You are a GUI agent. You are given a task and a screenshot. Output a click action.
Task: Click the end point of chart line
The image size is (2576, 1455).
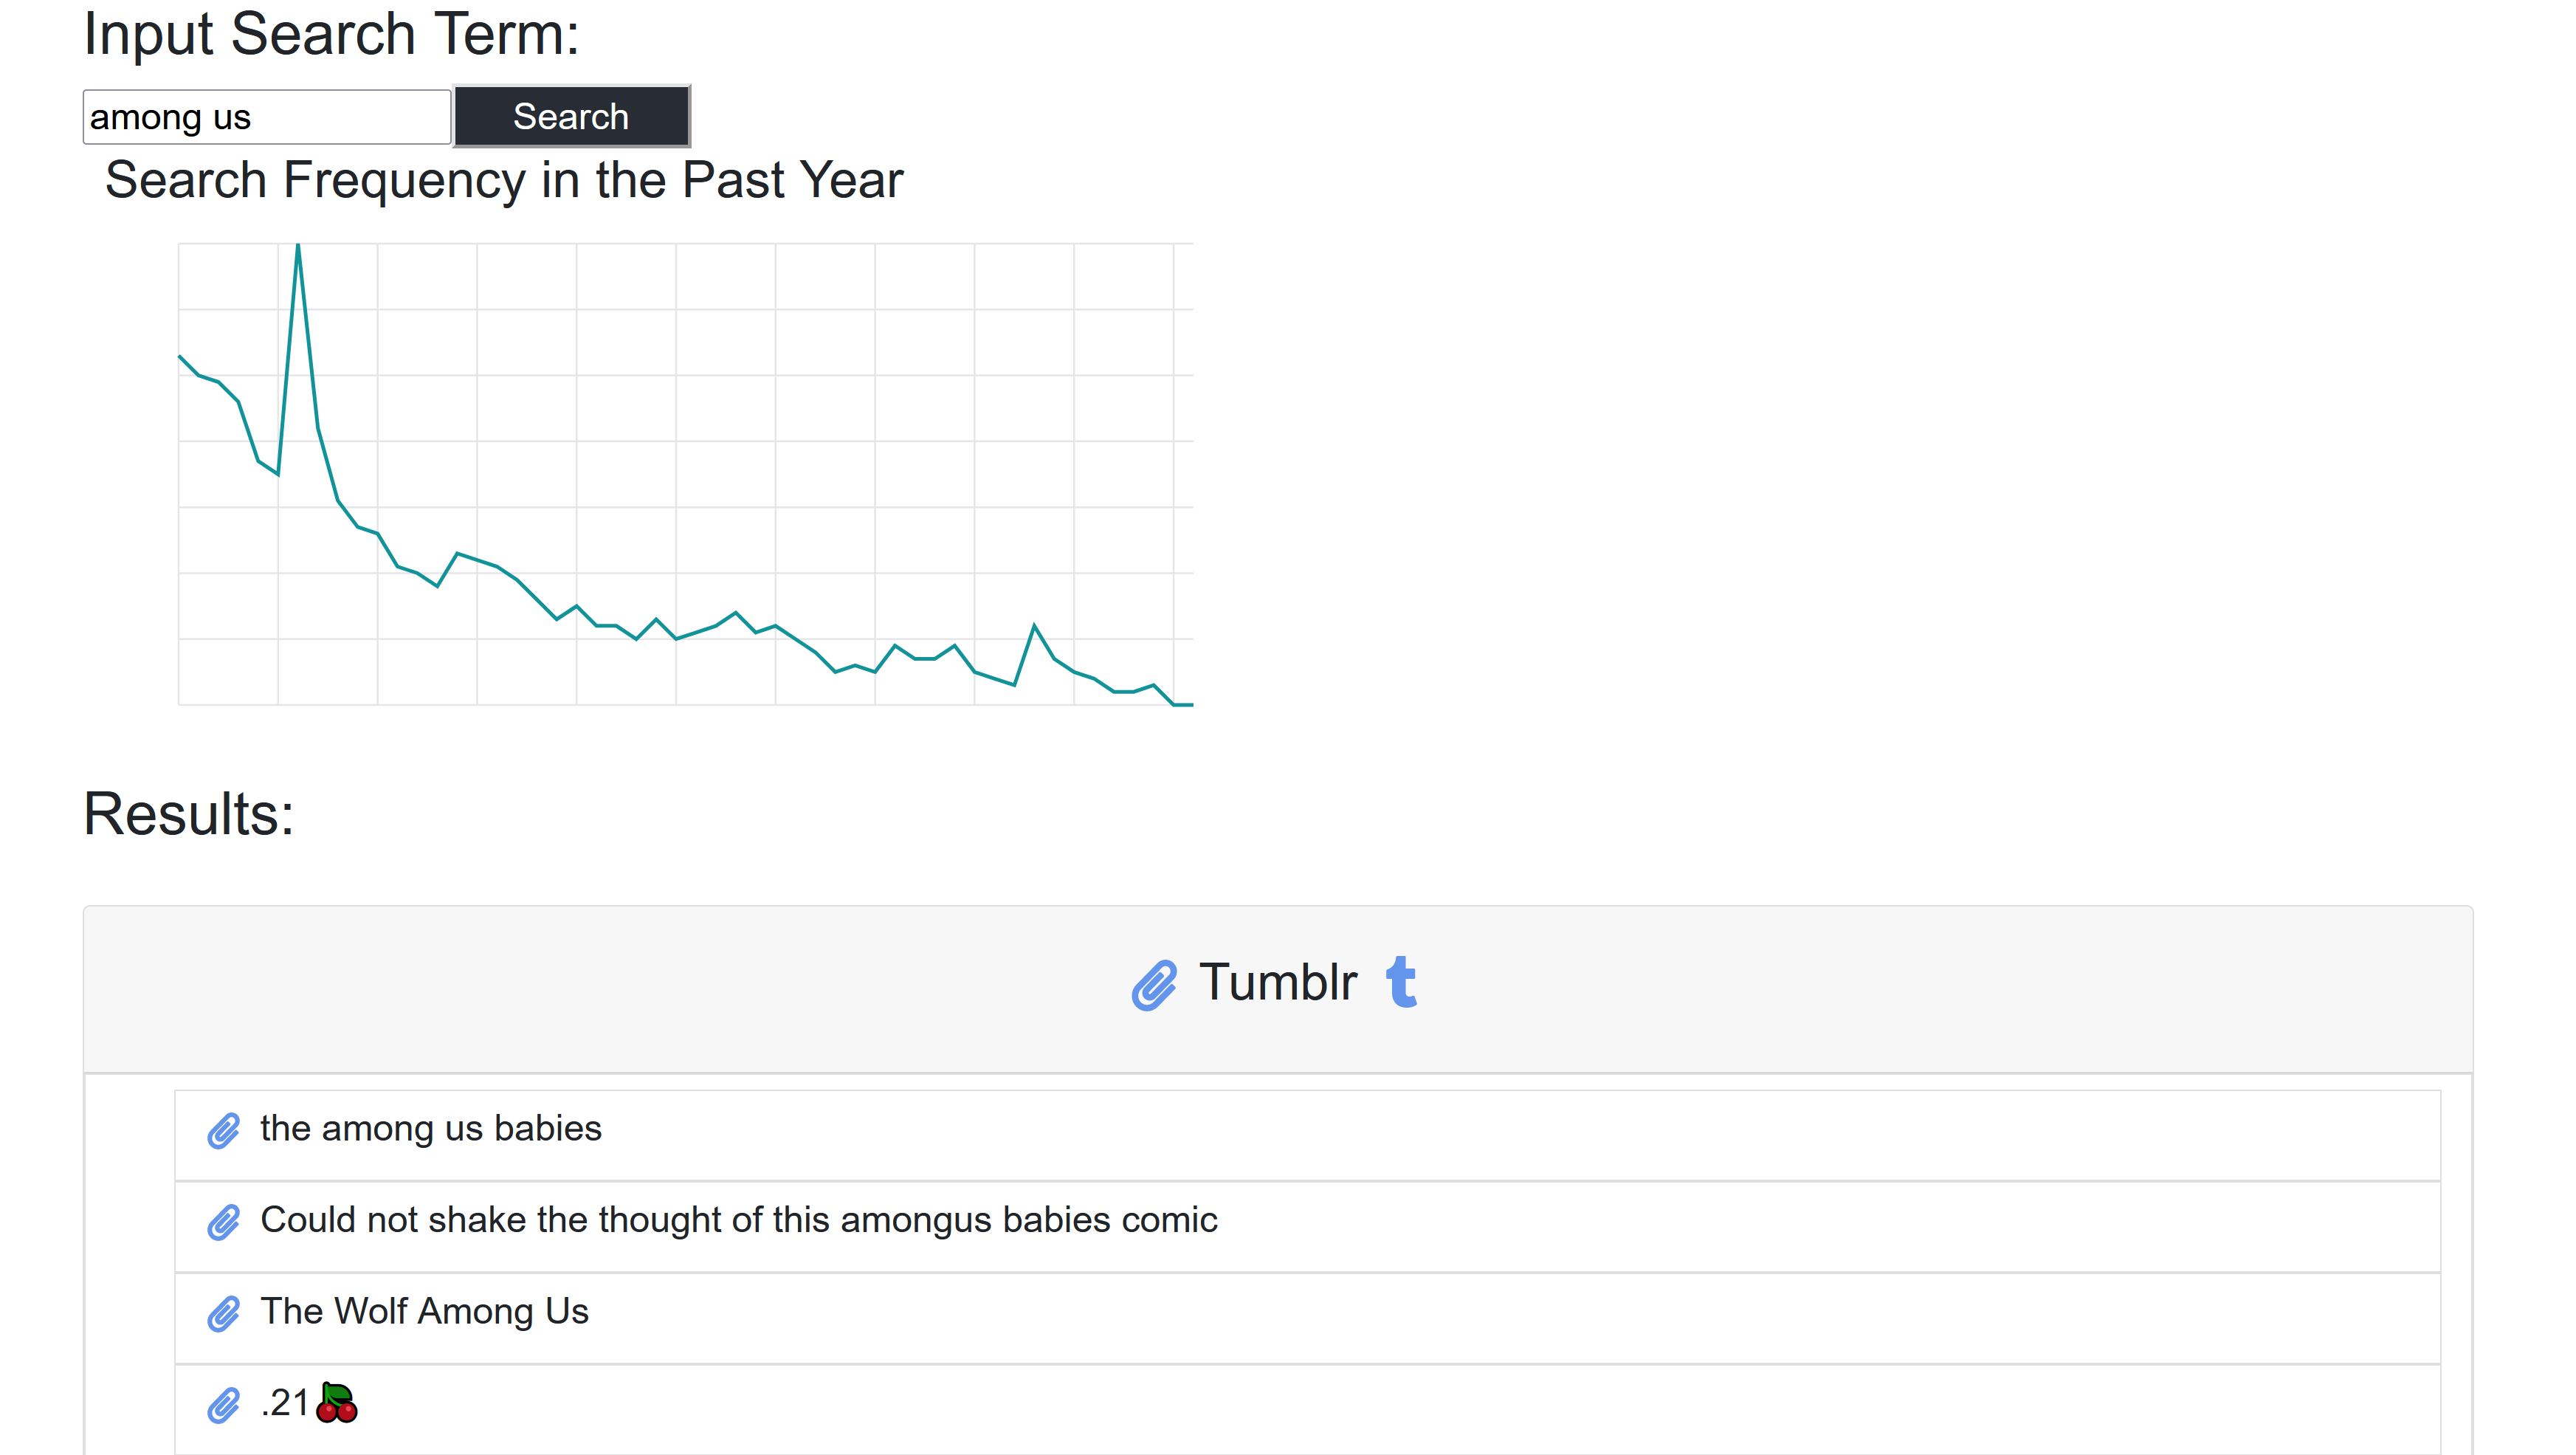point(1190,705)
